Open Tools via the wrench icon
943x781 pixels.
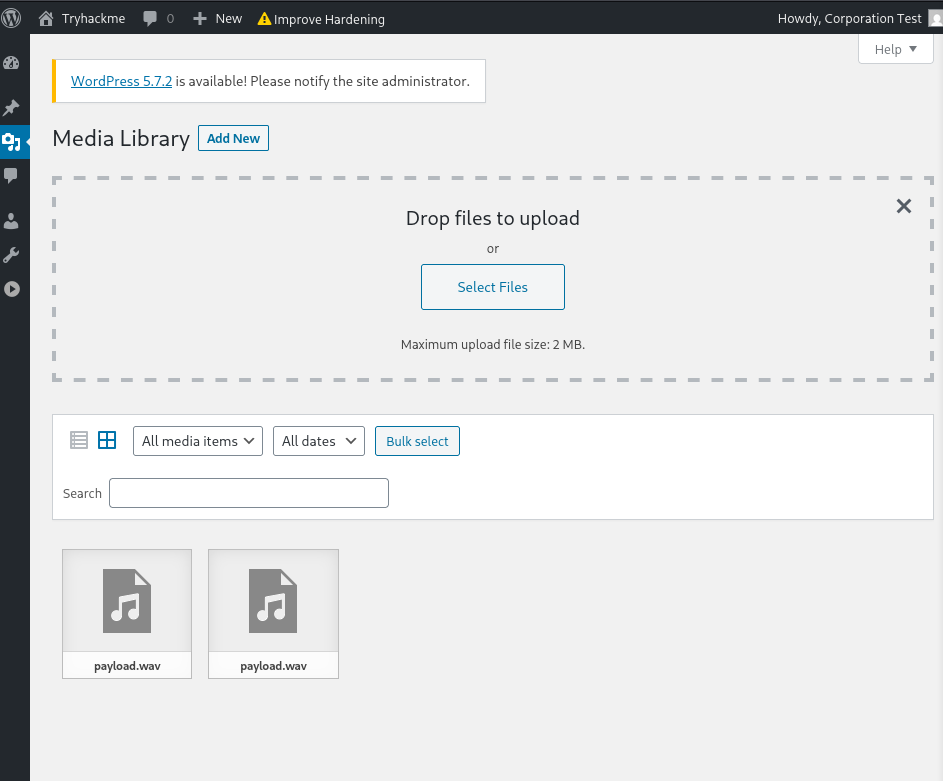pos(12,255)
